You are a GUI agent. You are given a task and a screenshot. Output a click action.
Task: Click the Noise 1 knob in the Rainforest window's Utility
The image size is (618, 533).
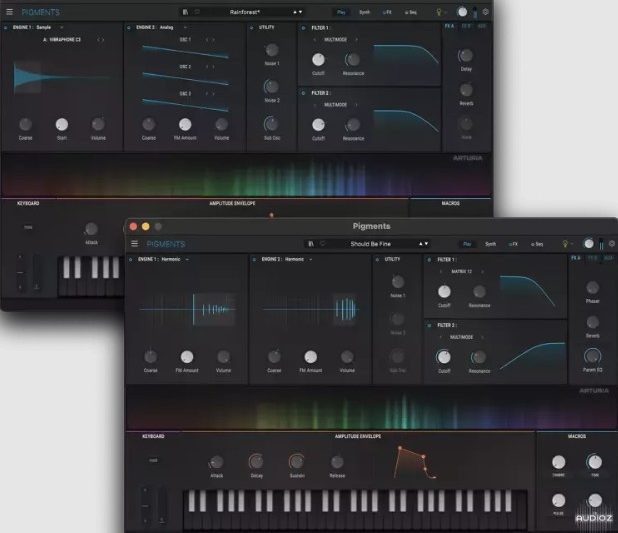[272, 50]
